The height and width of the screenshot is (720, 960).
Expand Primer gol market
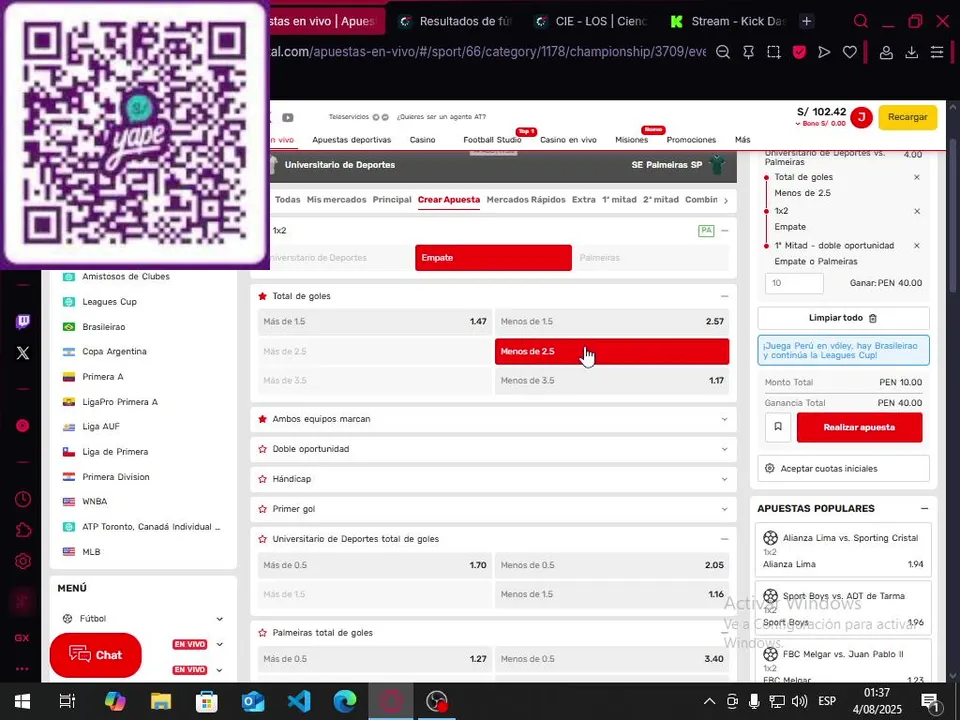click(x=724, y=509)
